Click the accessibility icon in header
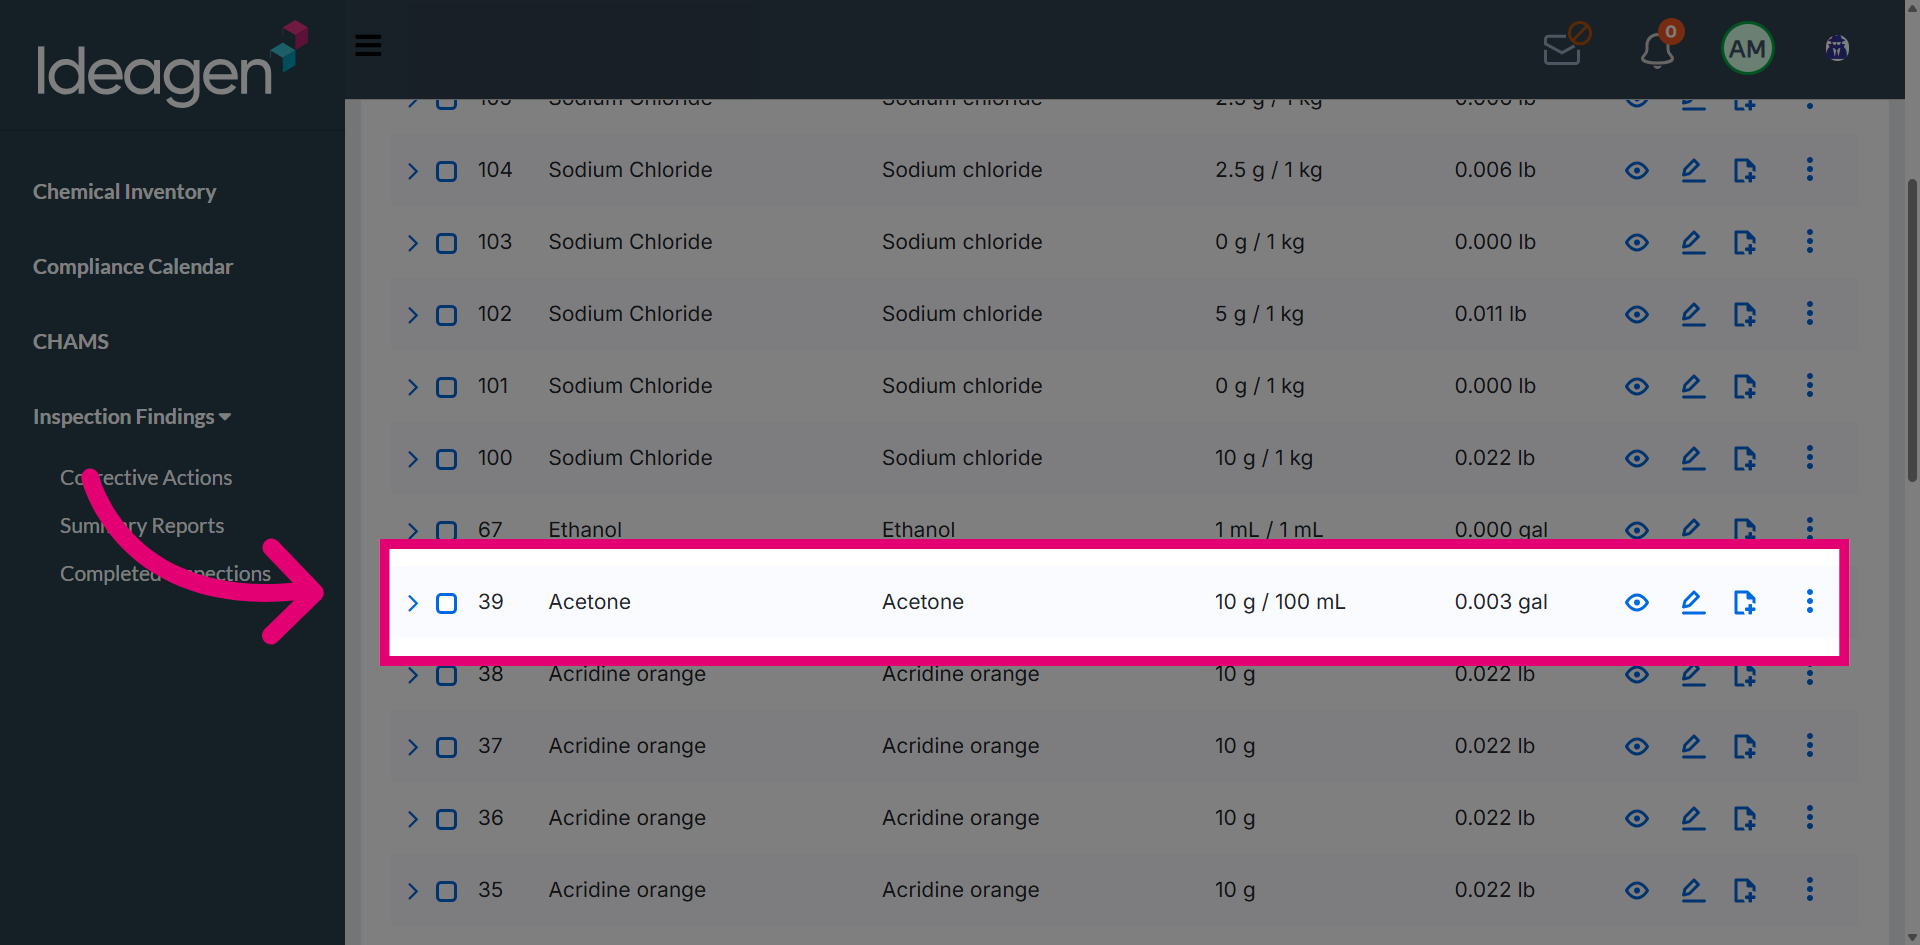The image size is (1920, 945). pyautogui.click(x=1837, y=48)
